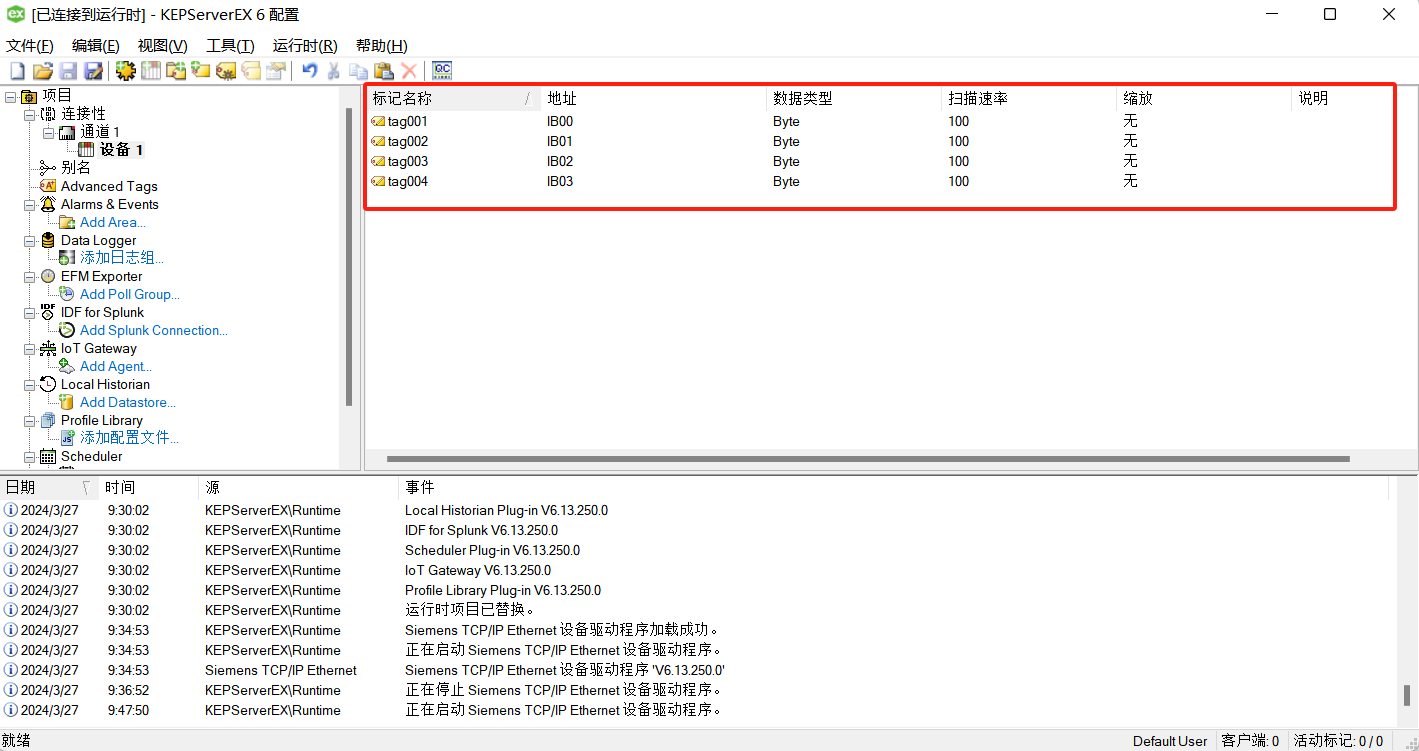
Task: Click the greyed Properties toolbar icon
Action: pos(276,71)
